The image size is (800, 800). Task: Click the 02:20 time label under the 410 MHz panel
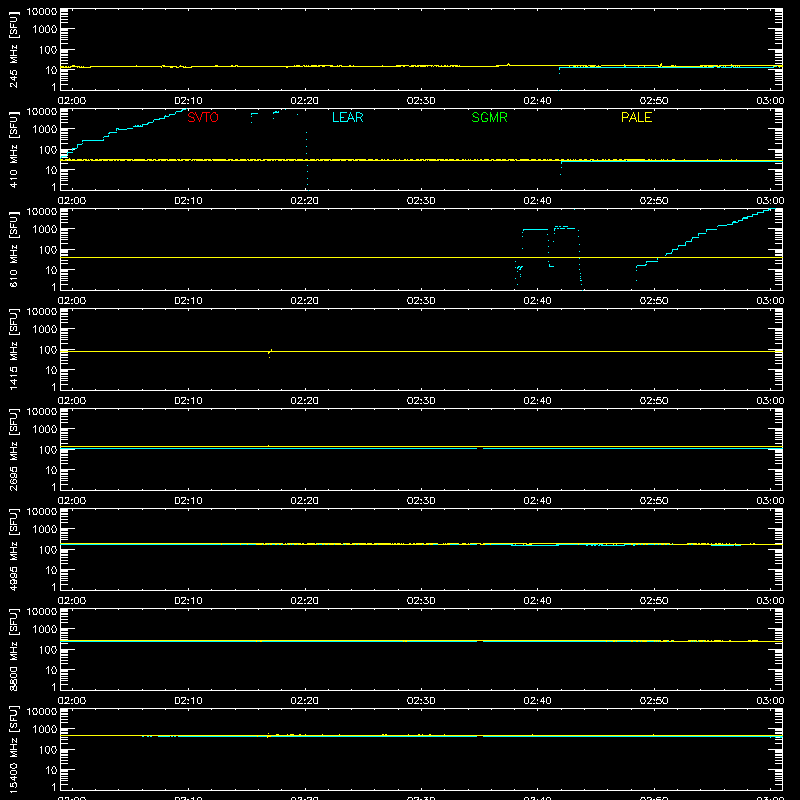tap(305, 201)
